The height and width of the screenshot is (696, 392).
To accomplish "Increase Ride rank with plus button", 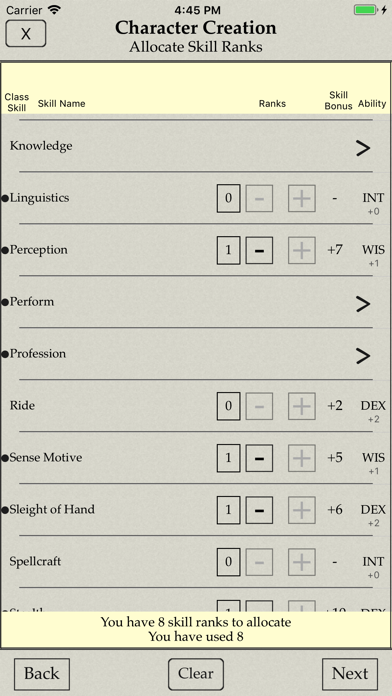I will [302, 406].
